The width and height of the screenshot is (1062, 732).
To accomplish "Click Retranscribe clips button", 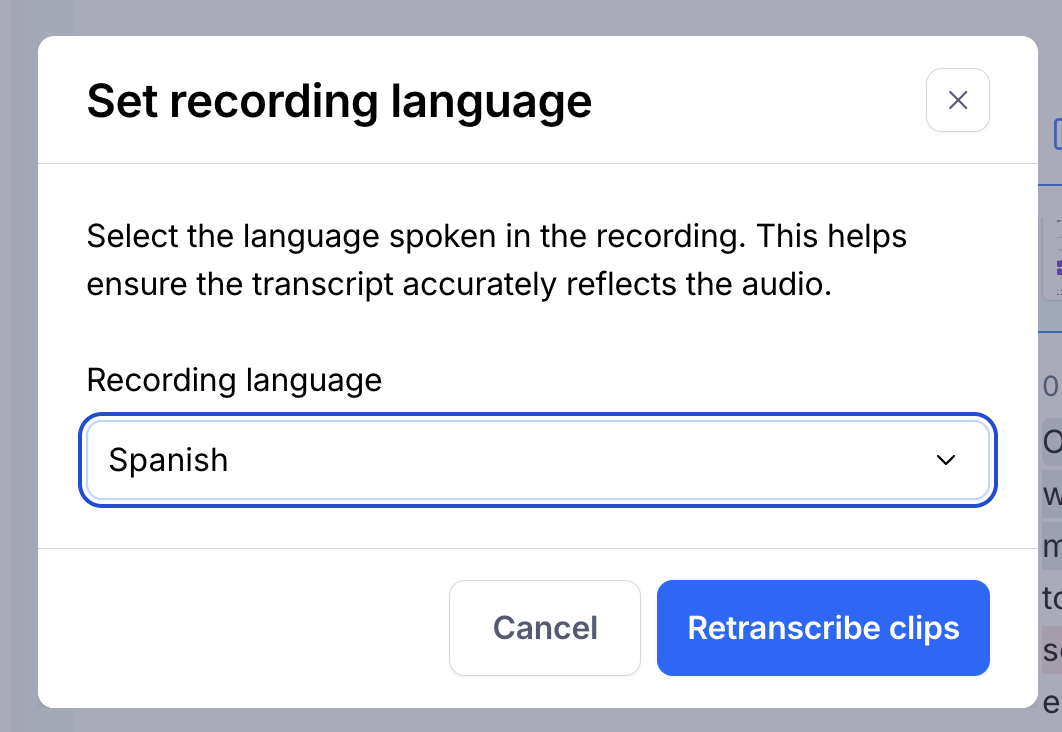I will [x=822, y=628].
